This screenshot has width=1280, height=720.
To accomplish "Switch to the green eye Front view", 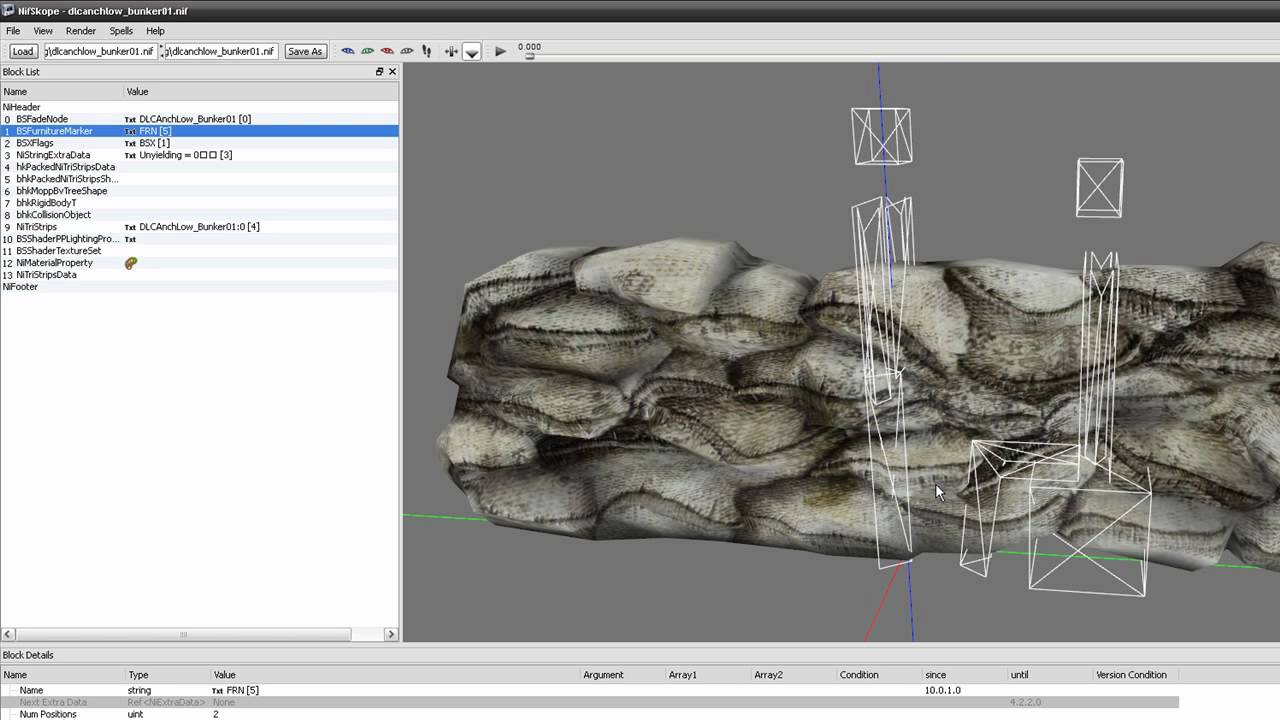I will tap(367, 51).
